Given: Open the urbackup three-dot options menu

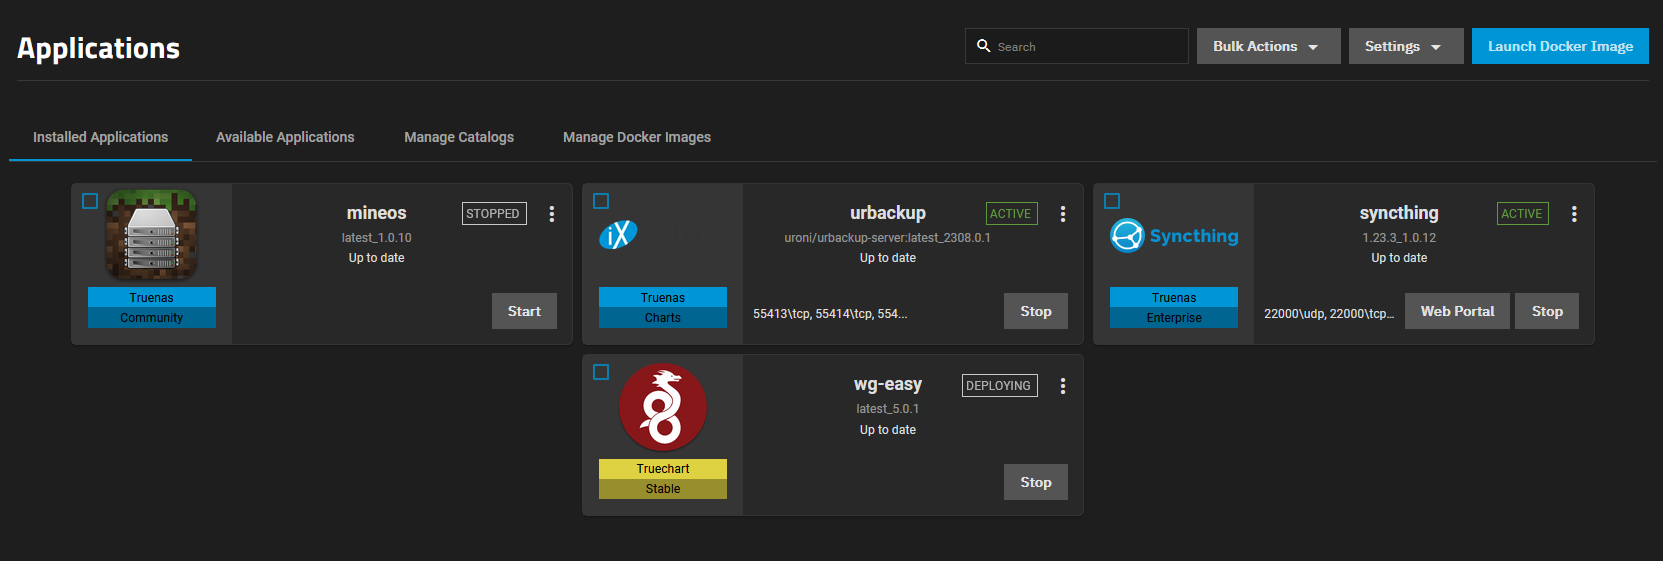Looking at the screenshot, I should tap(1063, 214).
